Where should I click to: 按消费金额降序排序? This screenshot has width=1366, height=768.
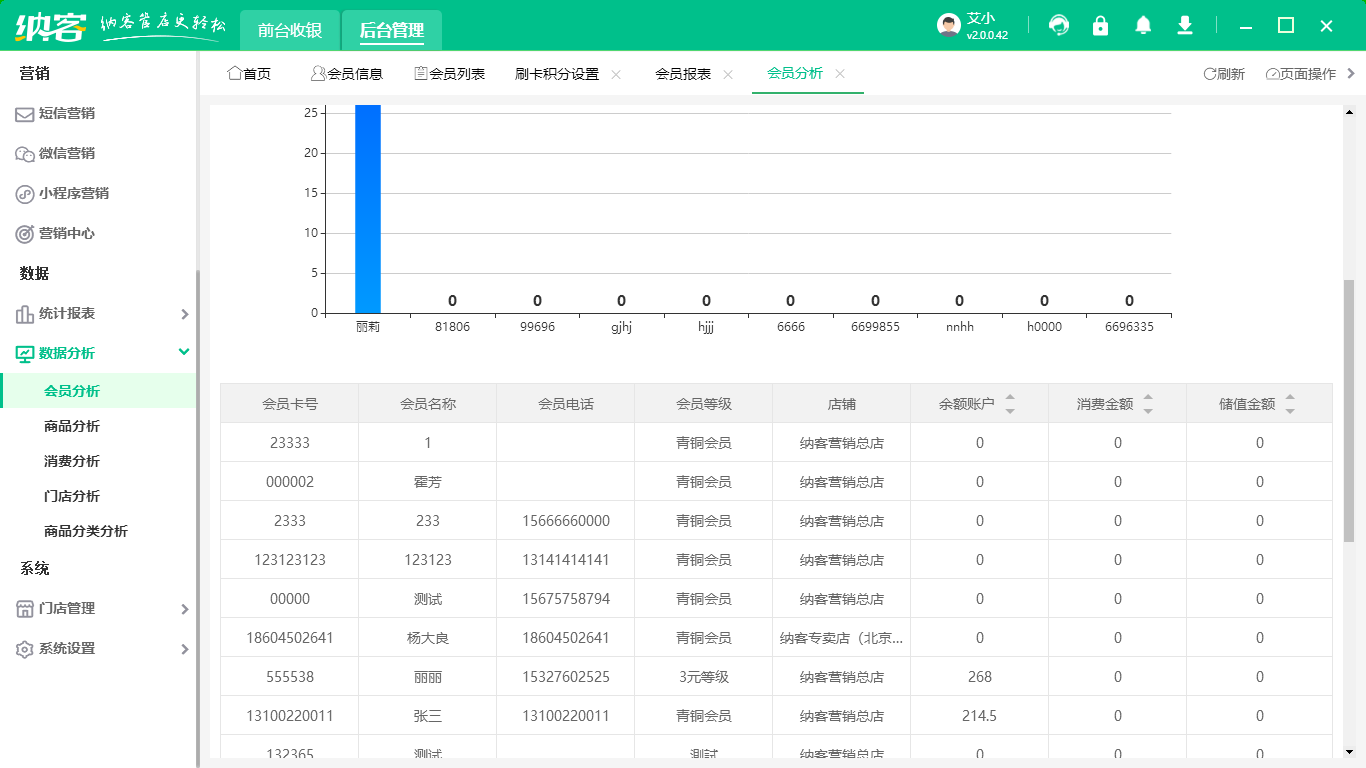tap(1147, 409)
